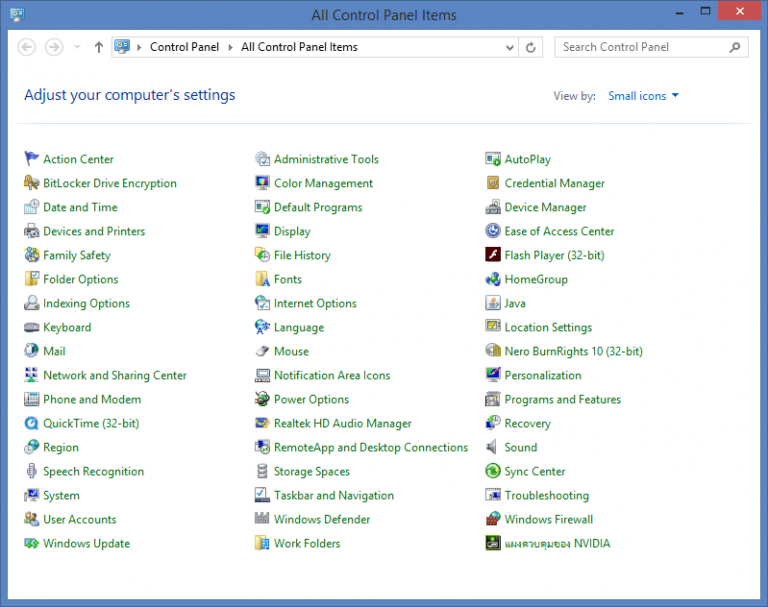Open the Windows Defender icon
This screenshot has width=768, height=607.
coord(262,519)
